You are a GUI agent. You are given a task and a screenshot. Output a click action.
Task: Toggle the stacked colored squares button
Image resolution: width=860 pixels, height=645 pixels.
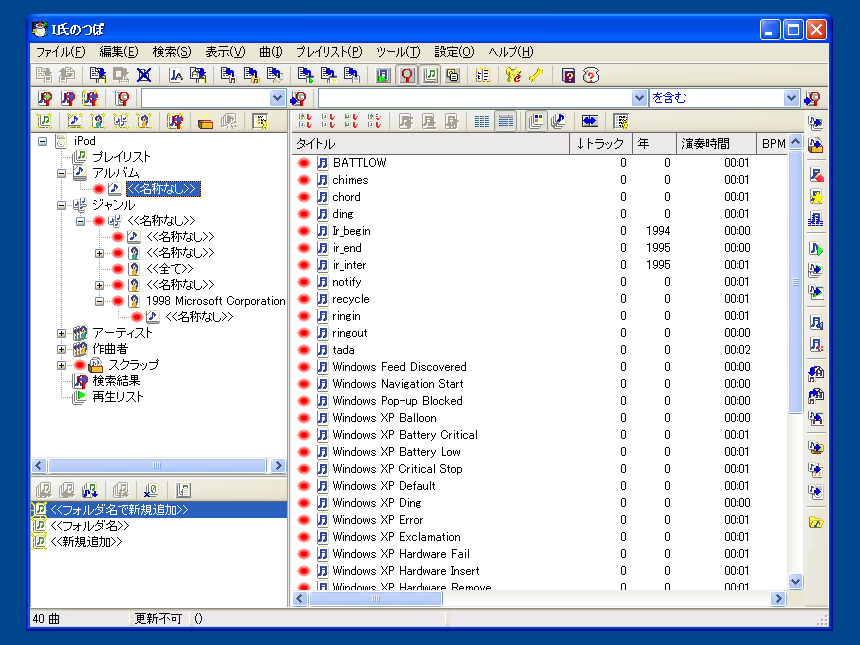coord(535,121)
